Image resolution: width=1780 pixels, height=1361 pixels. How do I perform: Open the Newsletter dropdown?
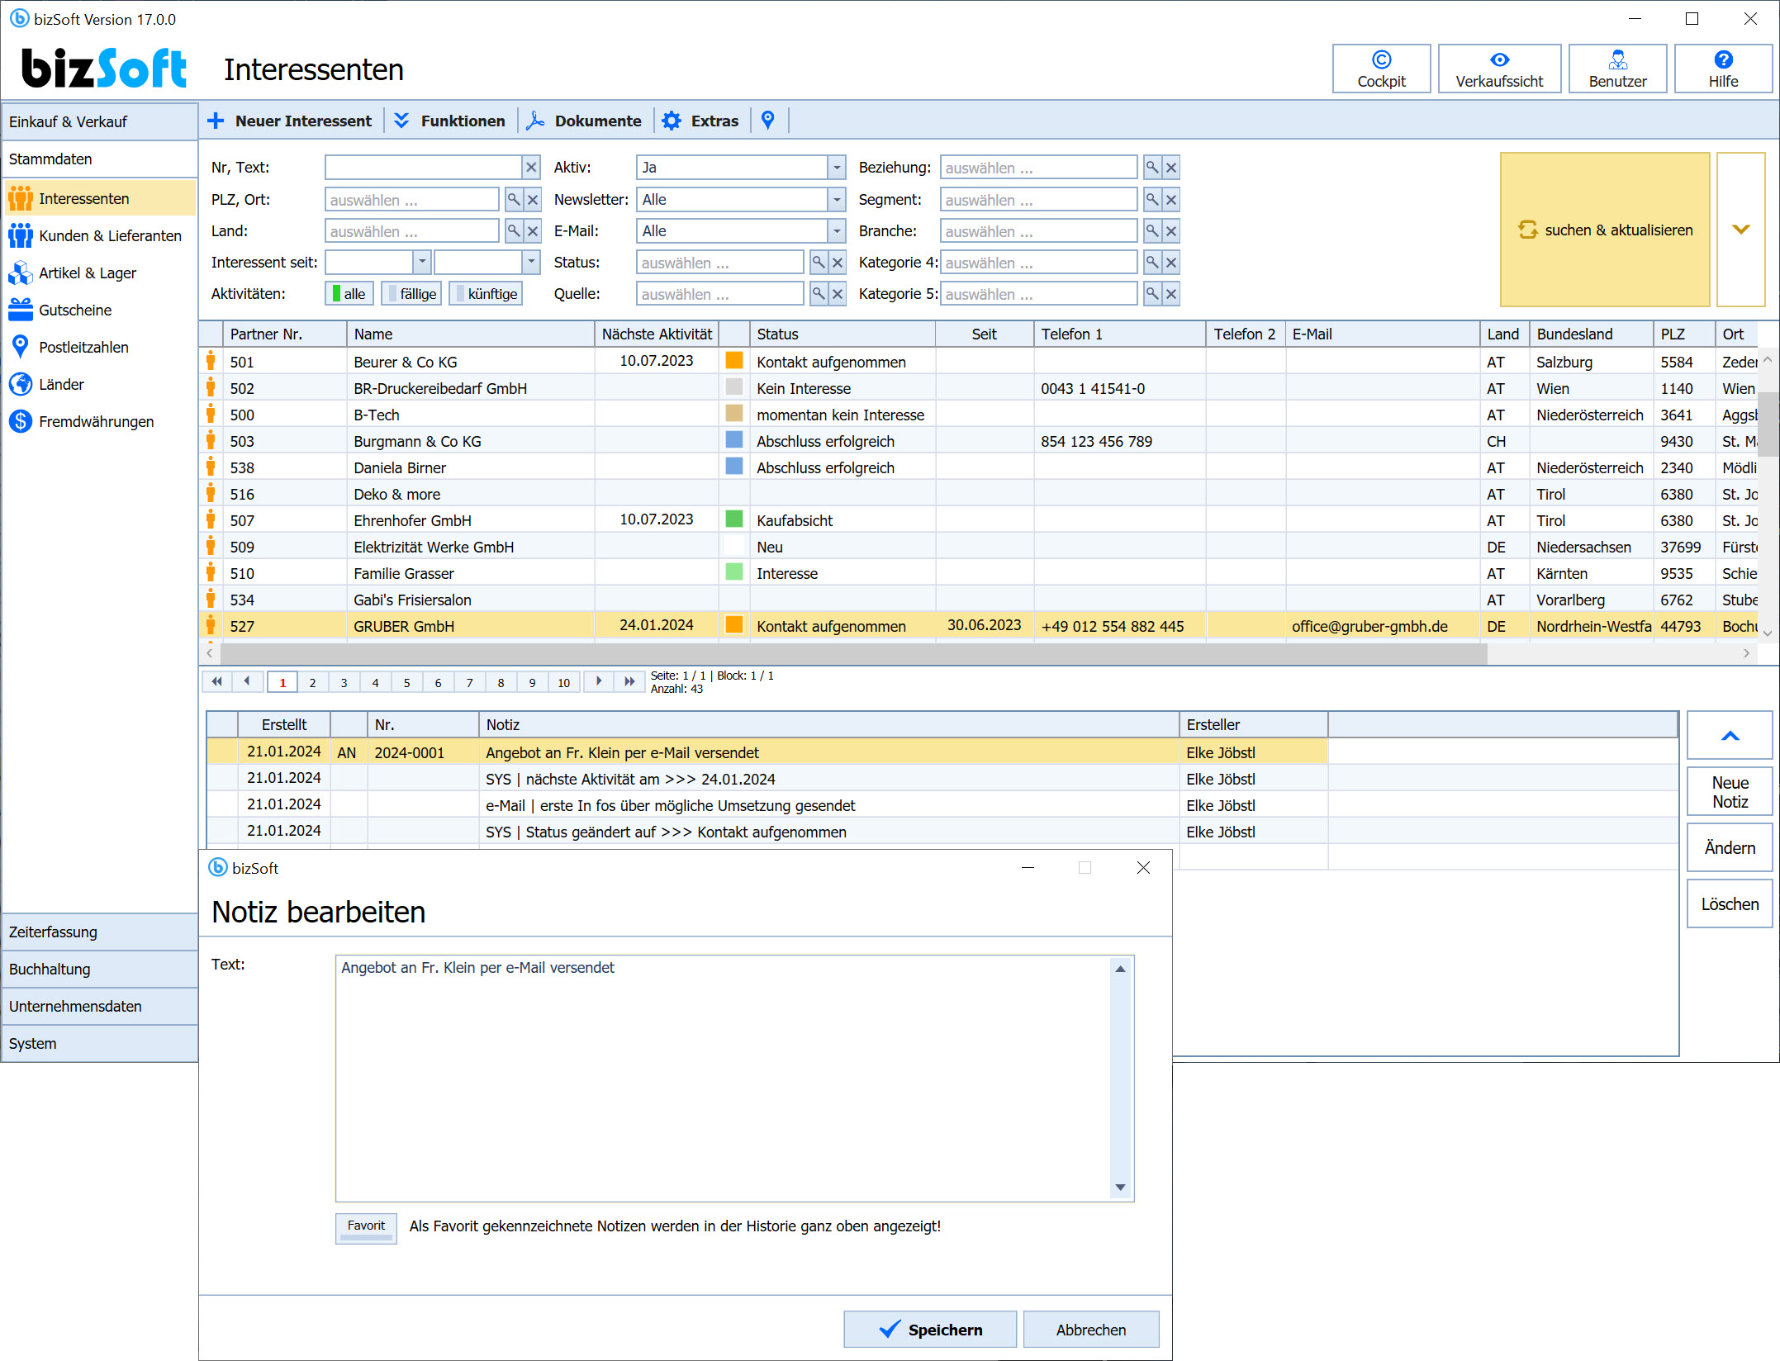pos(836,199)
